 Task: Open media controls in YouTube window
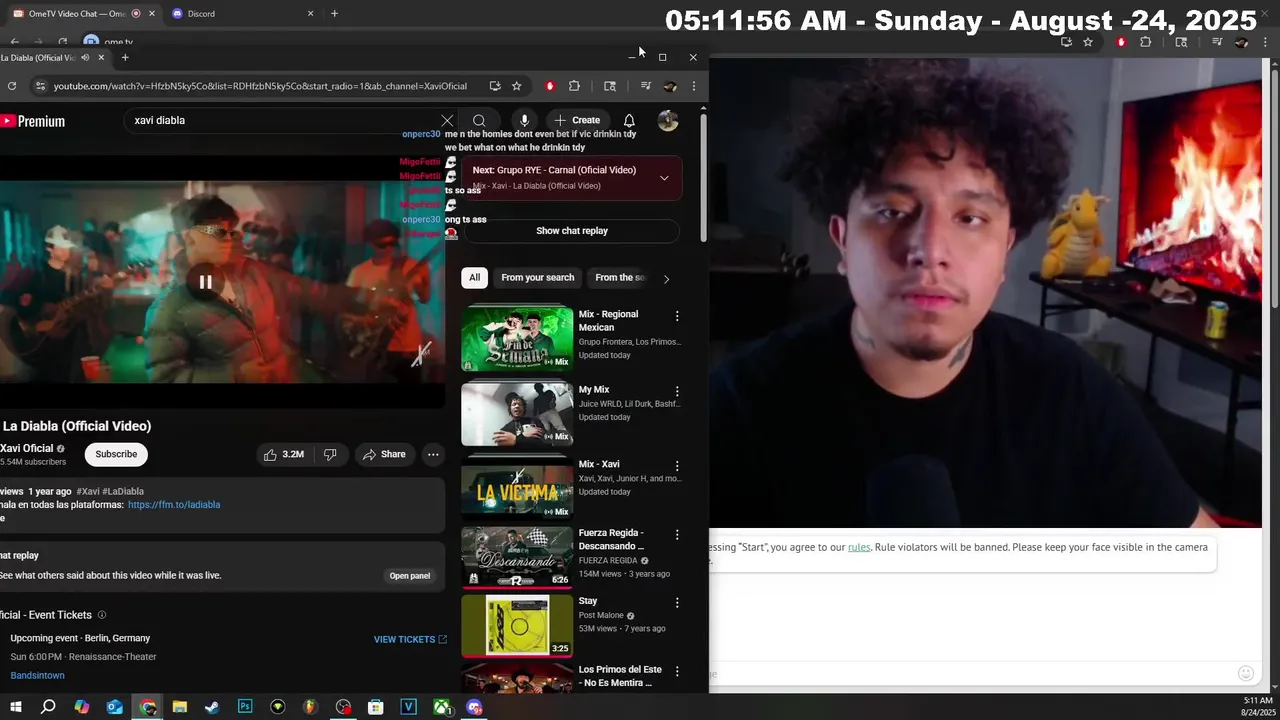[x=646, y=86]
